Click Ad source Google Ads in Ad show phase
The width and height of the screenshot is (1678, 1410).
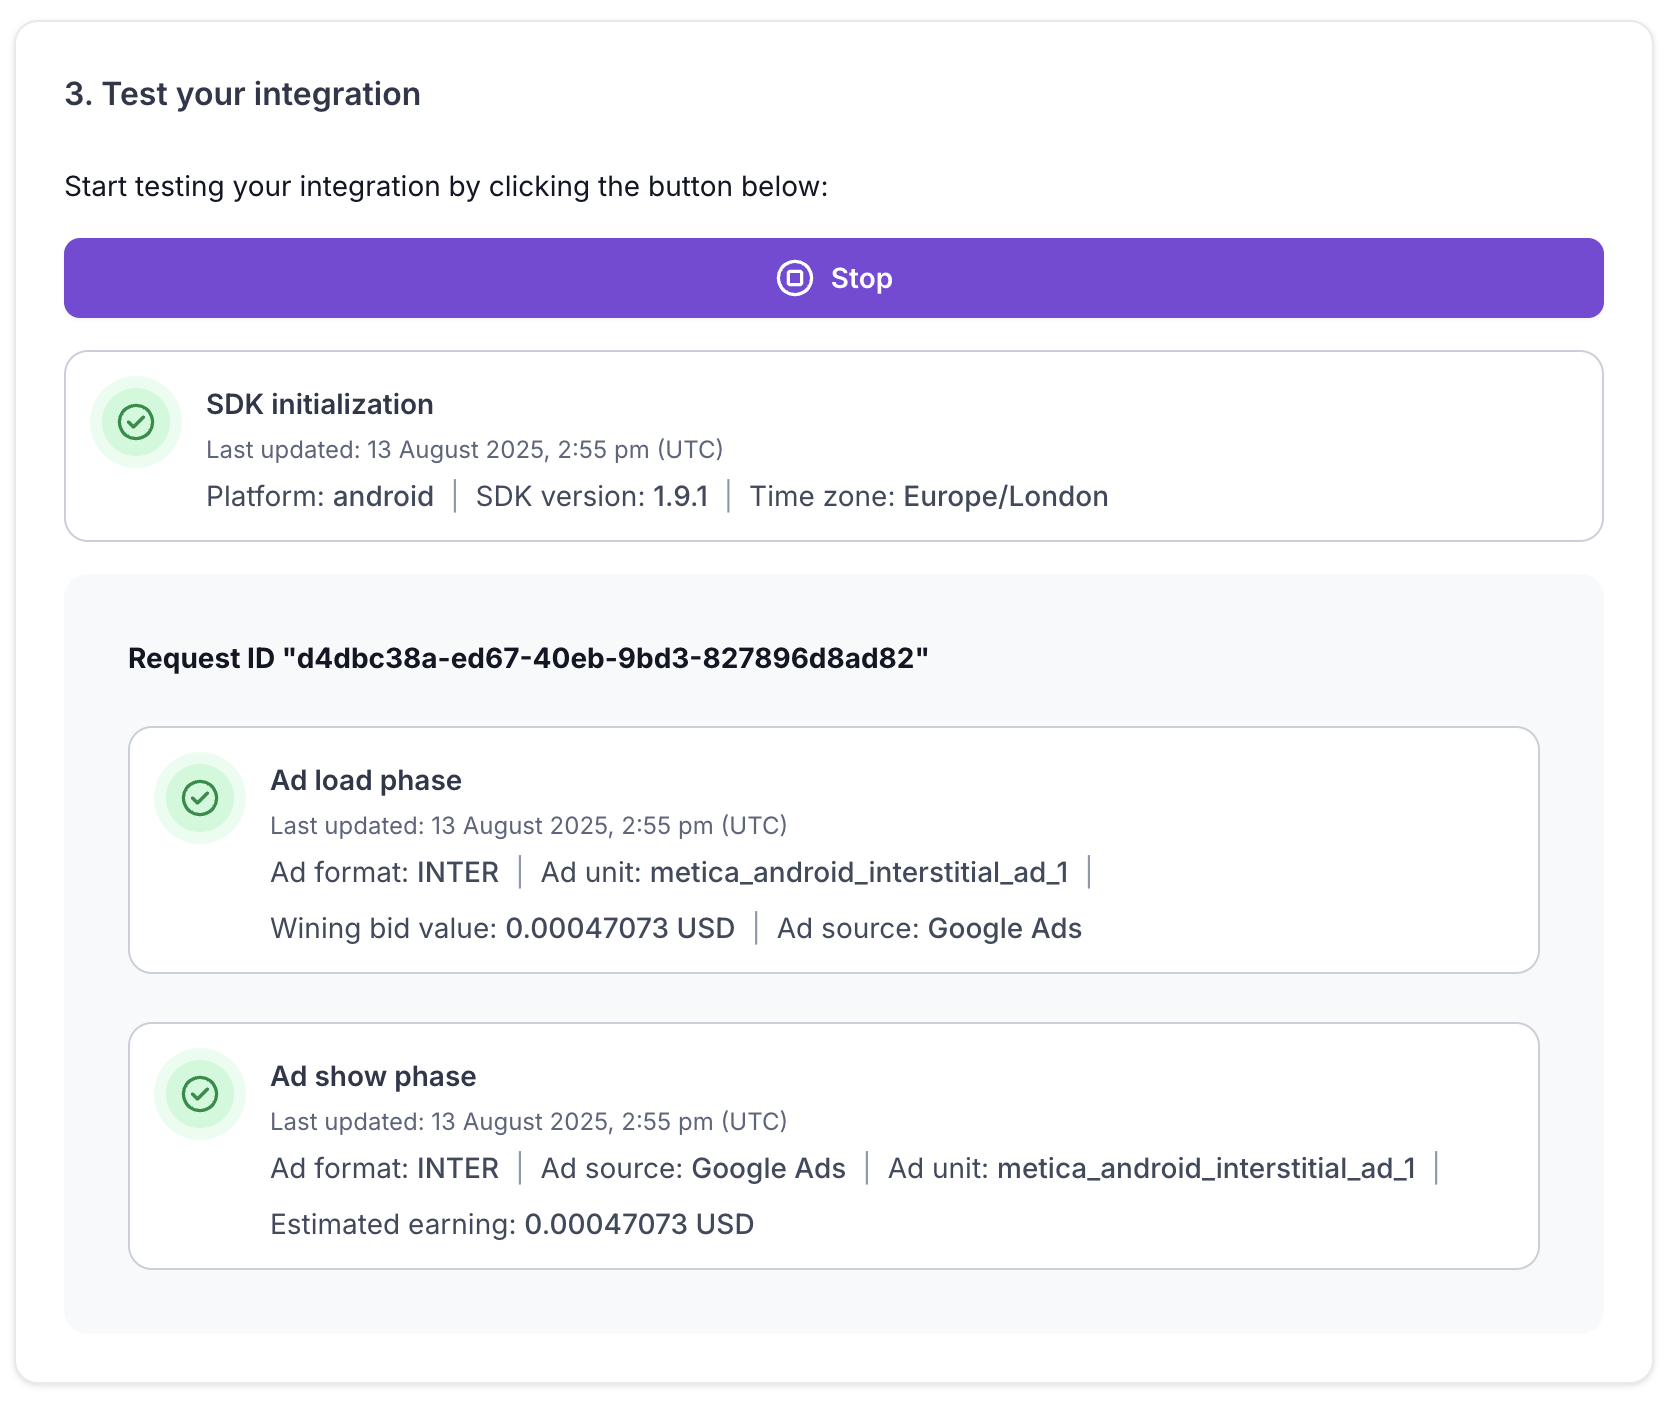768,1168
